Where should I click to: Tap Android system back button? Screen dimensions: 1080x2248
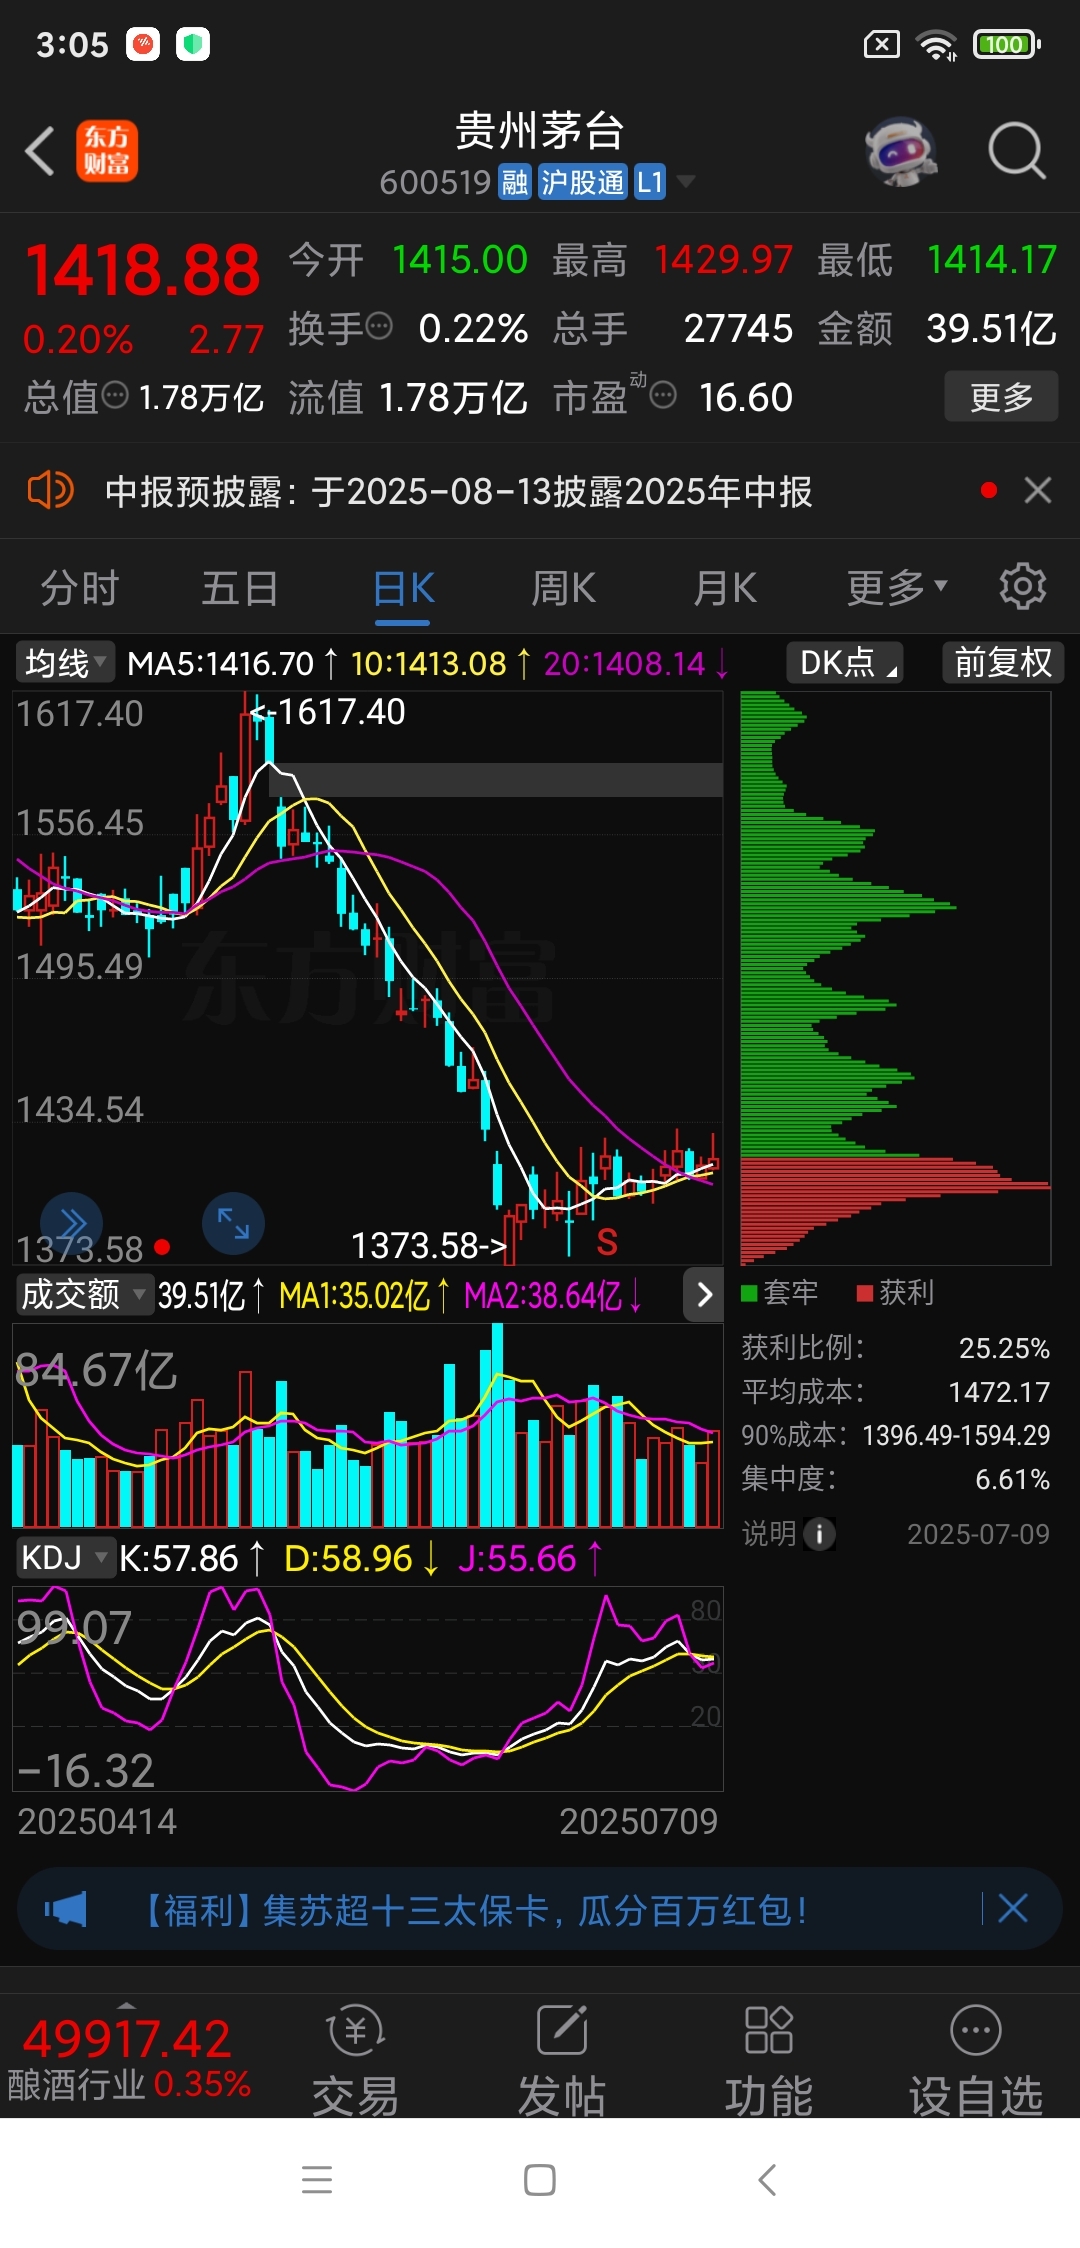click(x=767, y=2179)
